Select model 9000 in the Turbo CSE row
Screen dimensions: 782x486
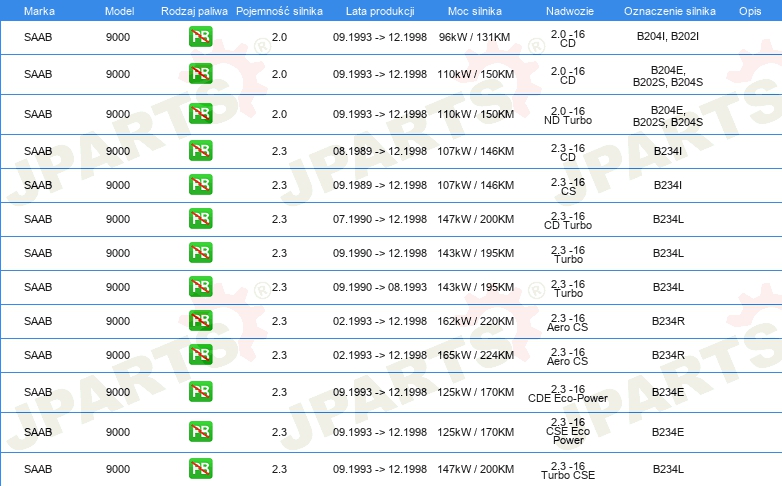pyautogui.click(x=118, y=469)
